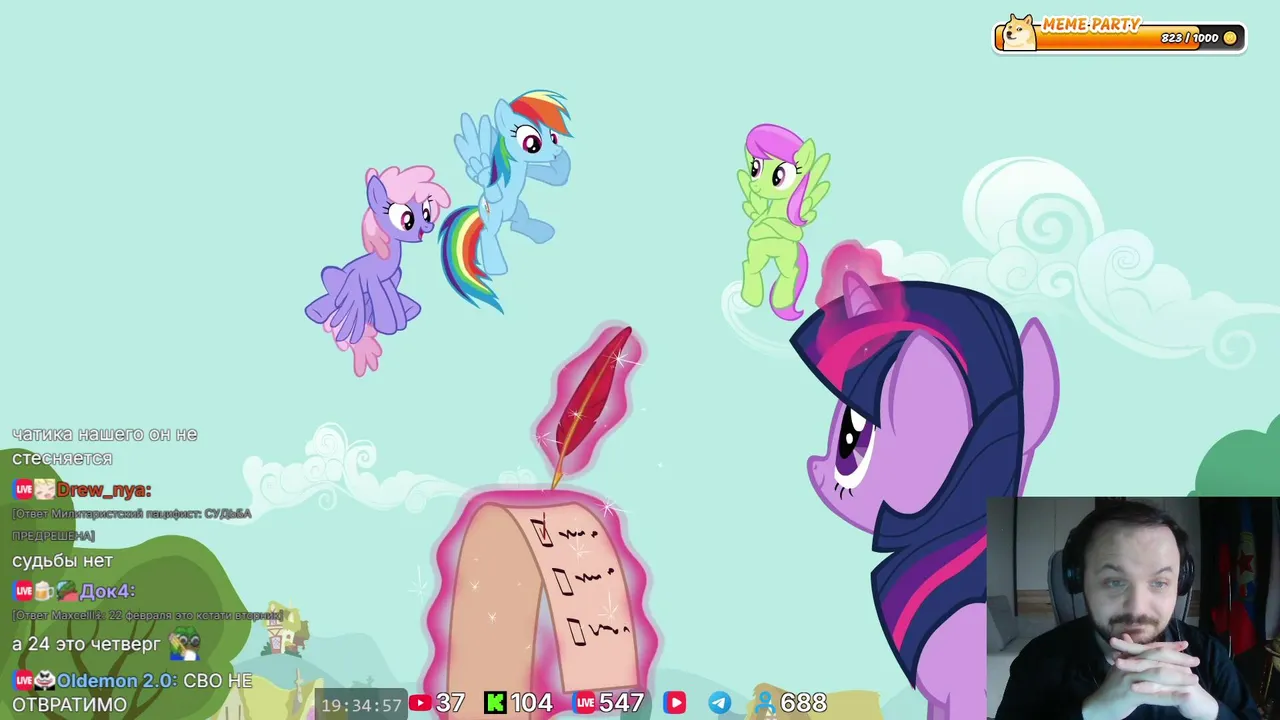Click the reply quote about '22 февраля'
The image size is (1280, 720).
point(147,615)
